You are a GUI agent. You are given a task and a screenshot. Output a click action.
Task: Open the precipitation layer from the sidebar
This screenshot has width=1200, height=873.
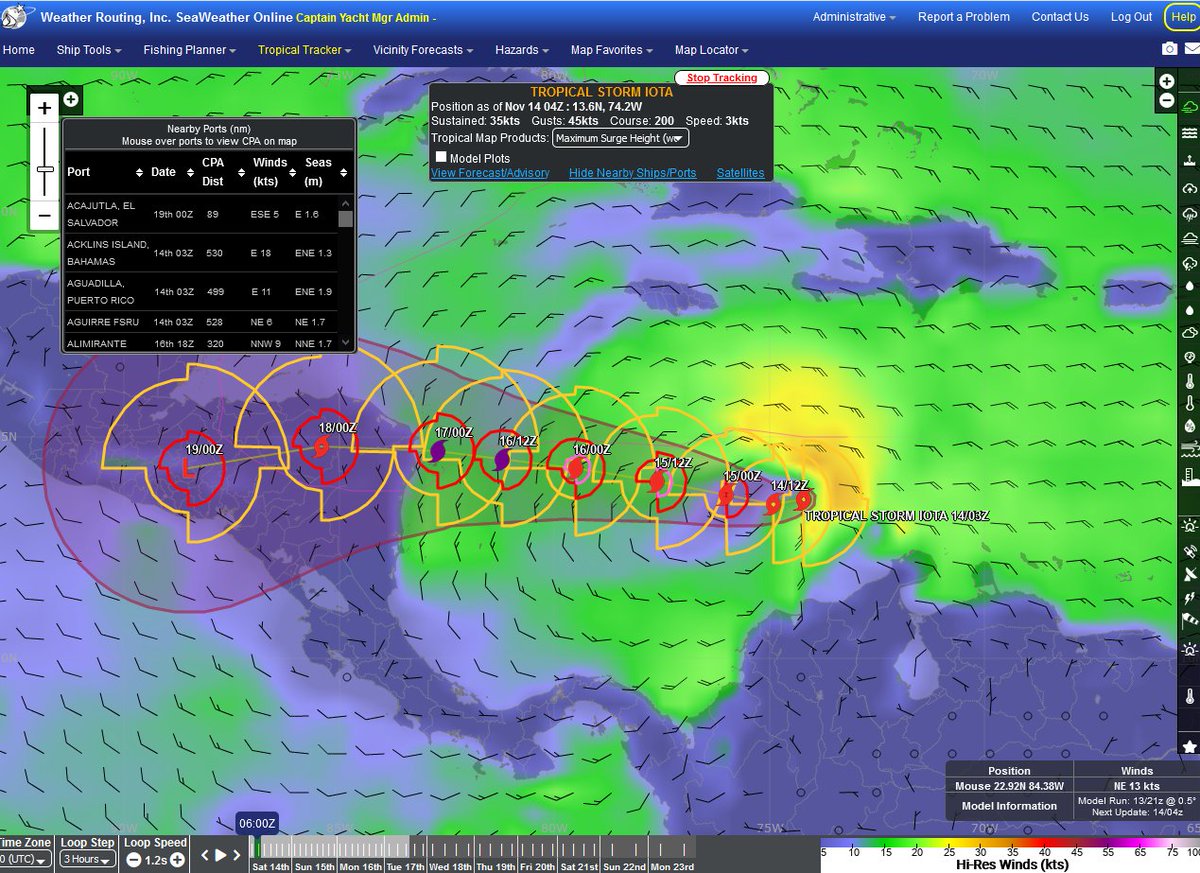pos(1187,212)
